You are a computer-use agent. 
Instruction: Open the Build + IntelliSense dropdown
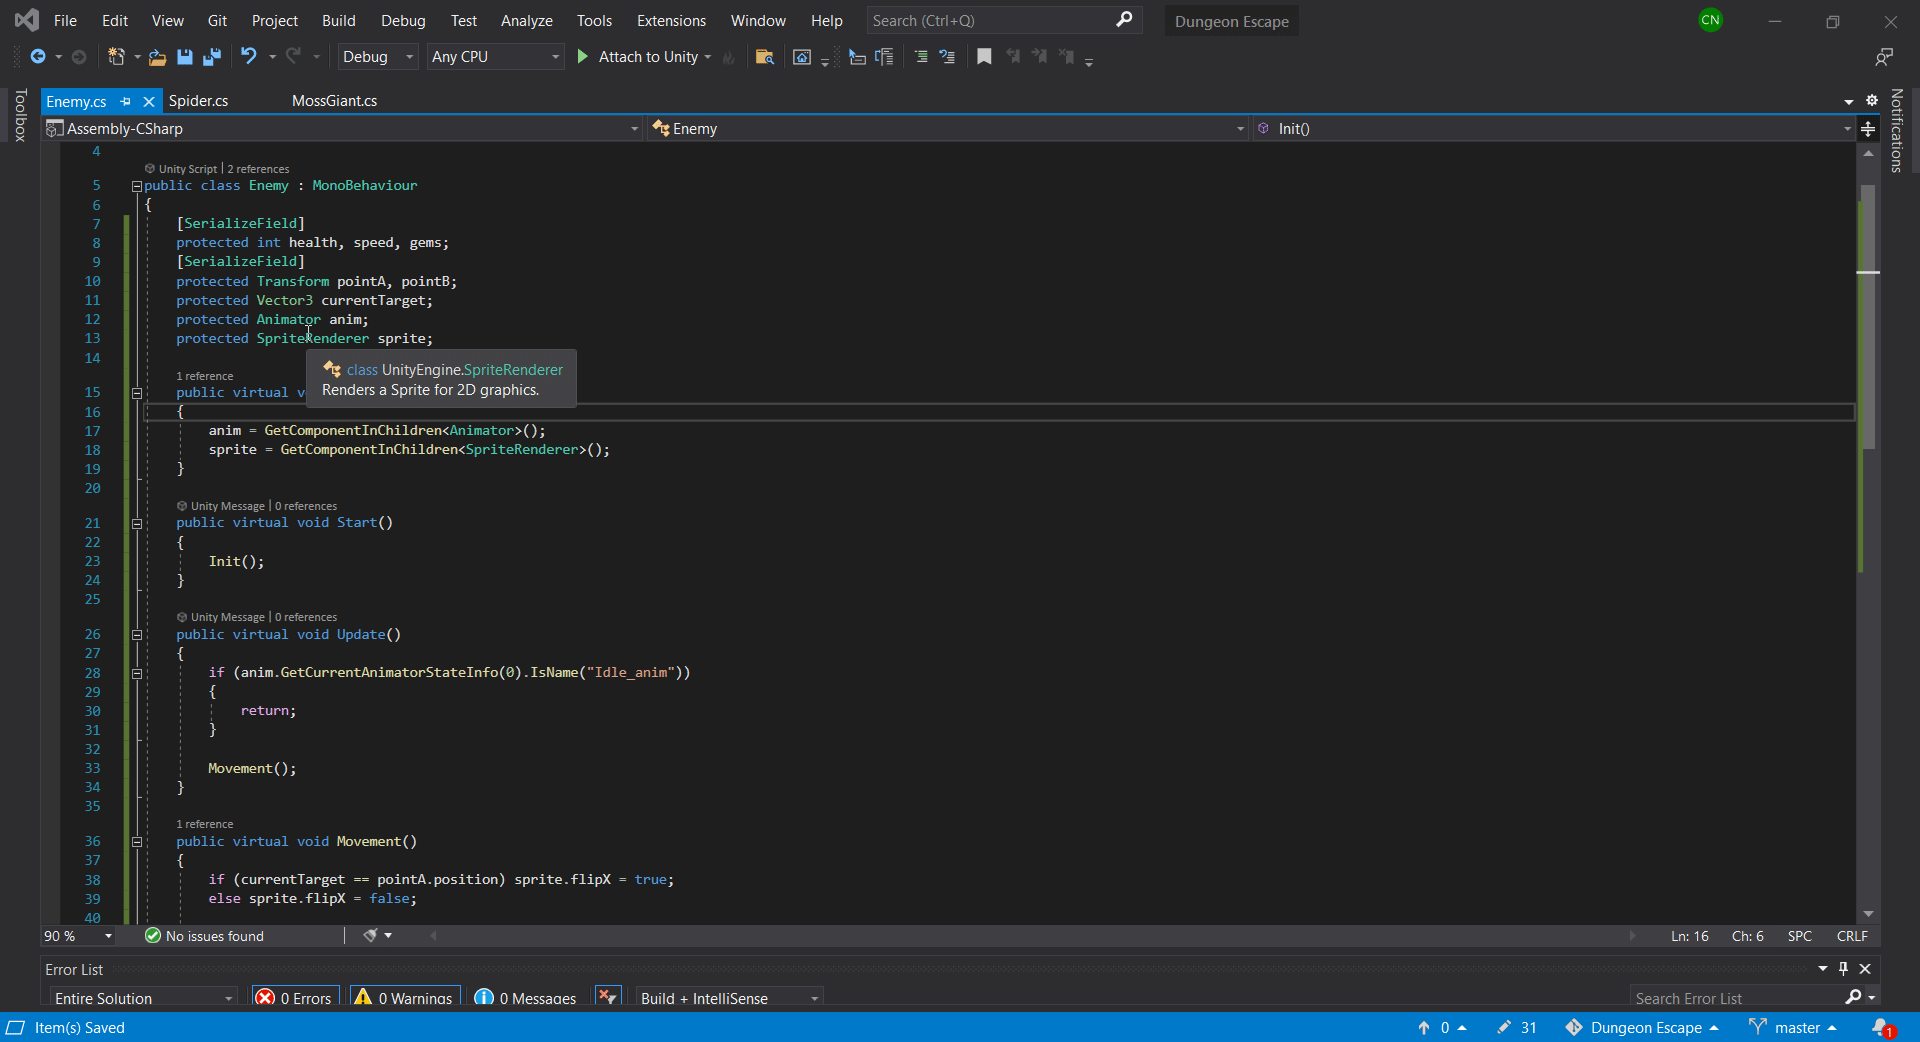click(x=729, y=998)
